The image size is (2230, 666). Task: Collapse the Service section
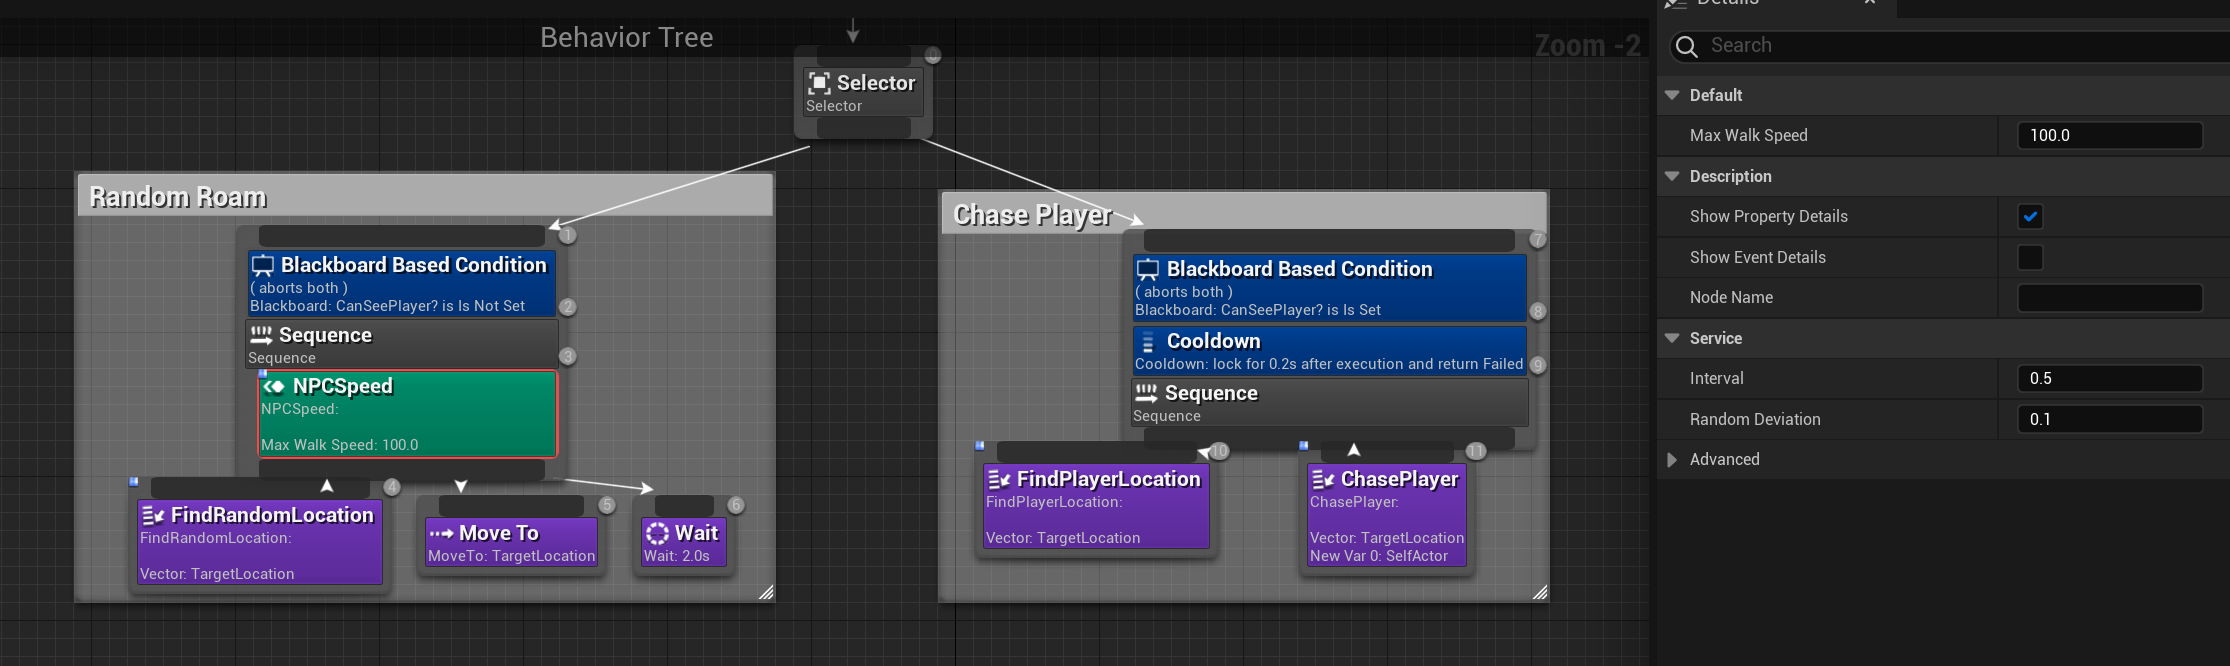1672,338
